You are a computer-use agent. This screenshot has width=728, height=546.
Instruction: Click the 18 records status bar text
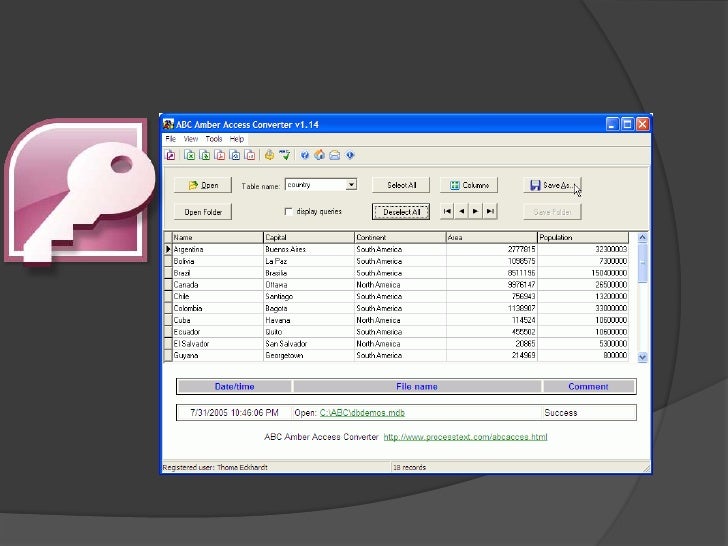point(410,468)
